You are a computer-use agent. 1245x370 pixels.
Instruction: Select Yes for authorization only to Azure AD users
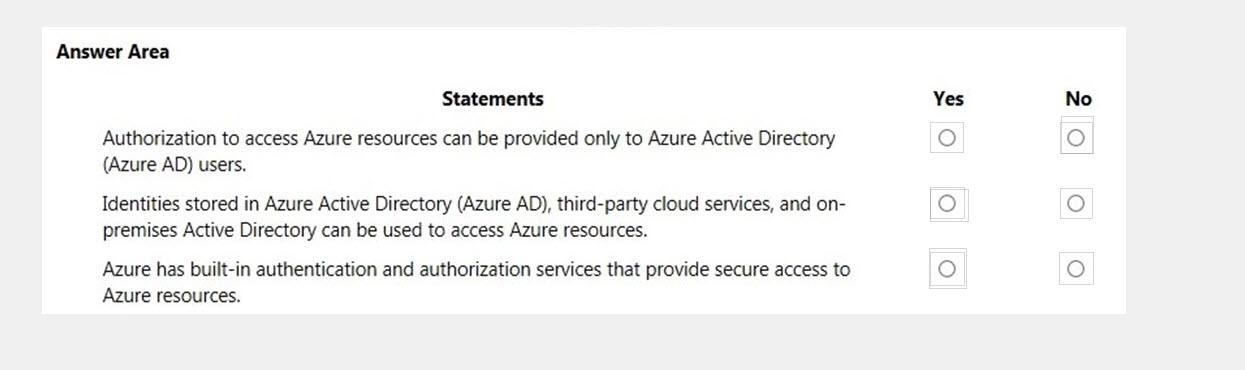click(946, 138)
